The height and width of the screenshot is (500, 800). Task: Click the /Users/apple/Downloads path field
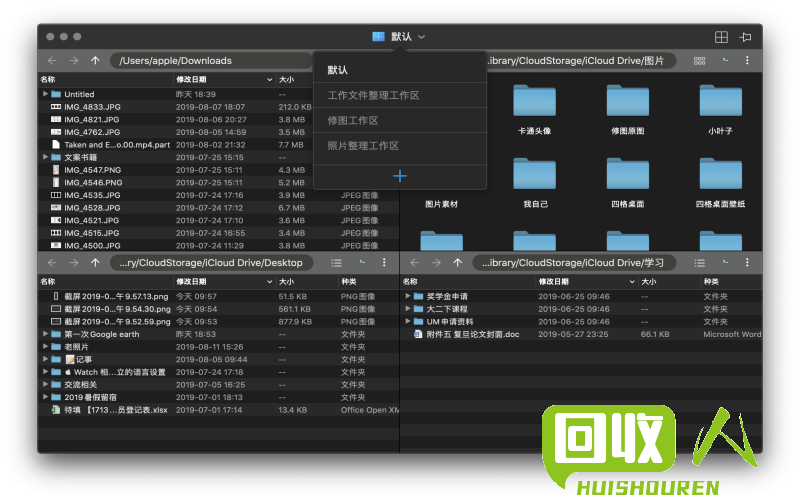pos(212,61)
